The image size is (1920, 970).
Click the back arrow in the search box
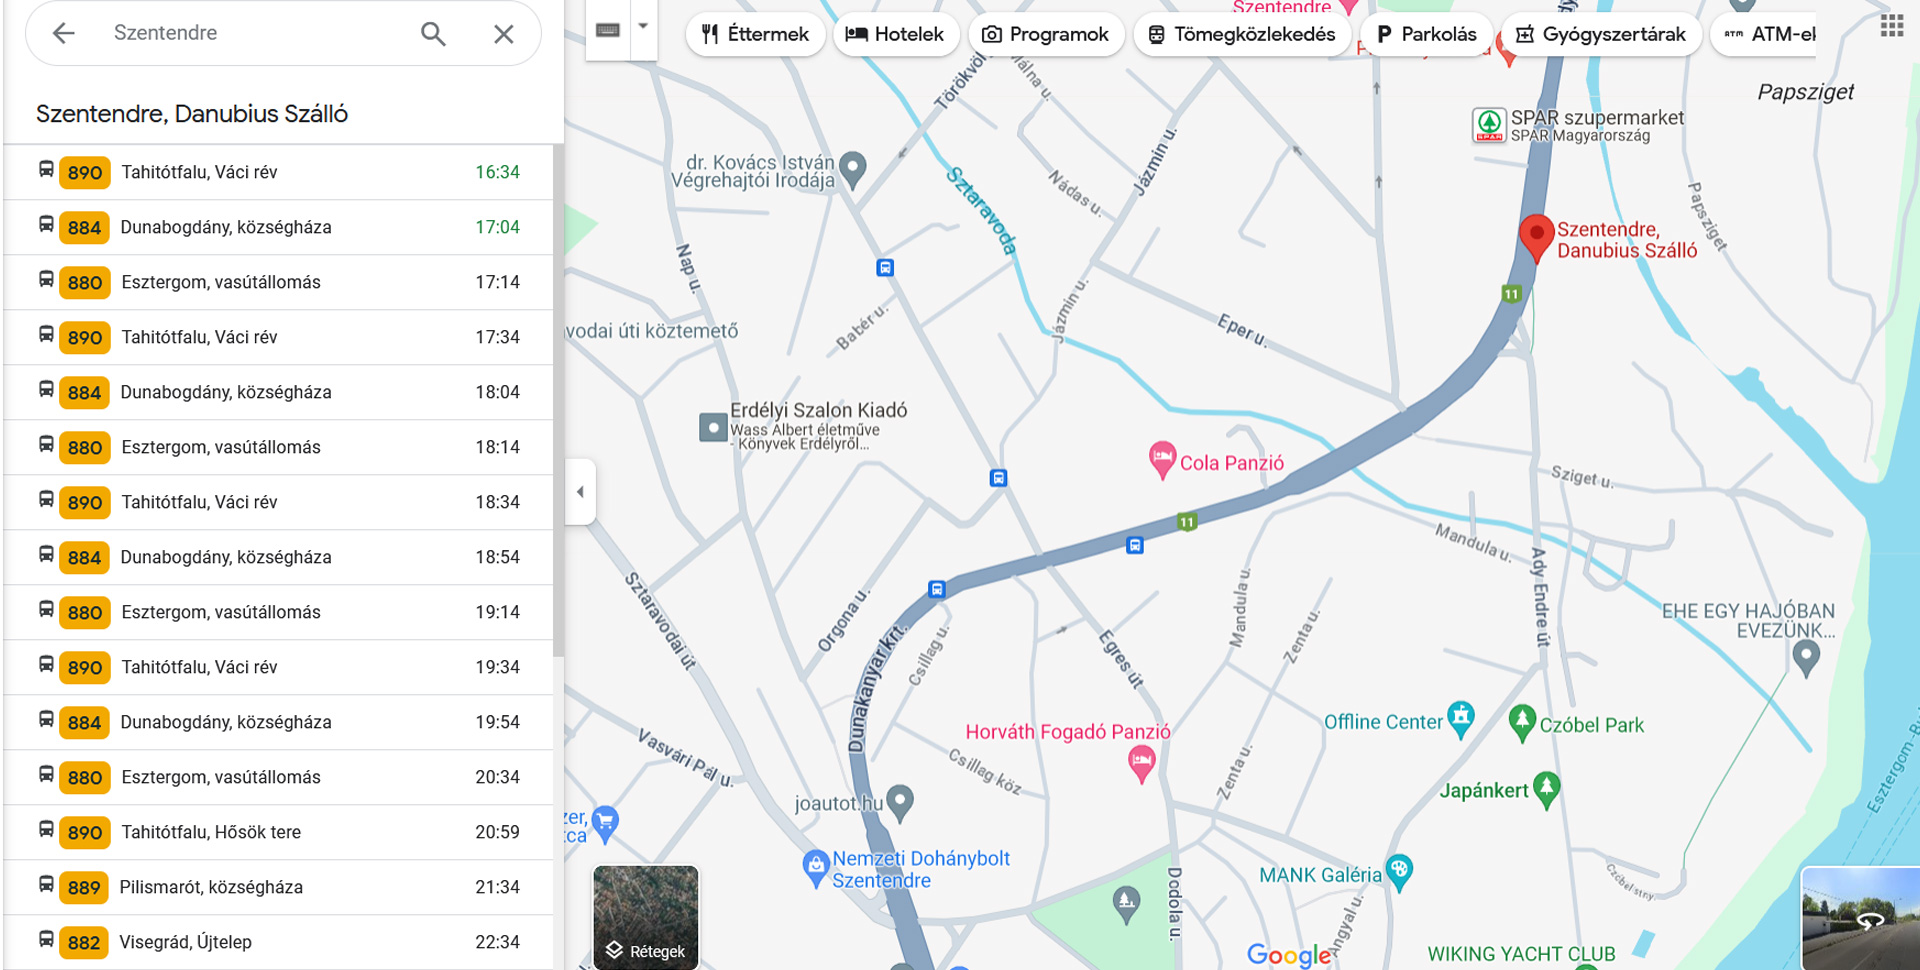click(64, 33)
